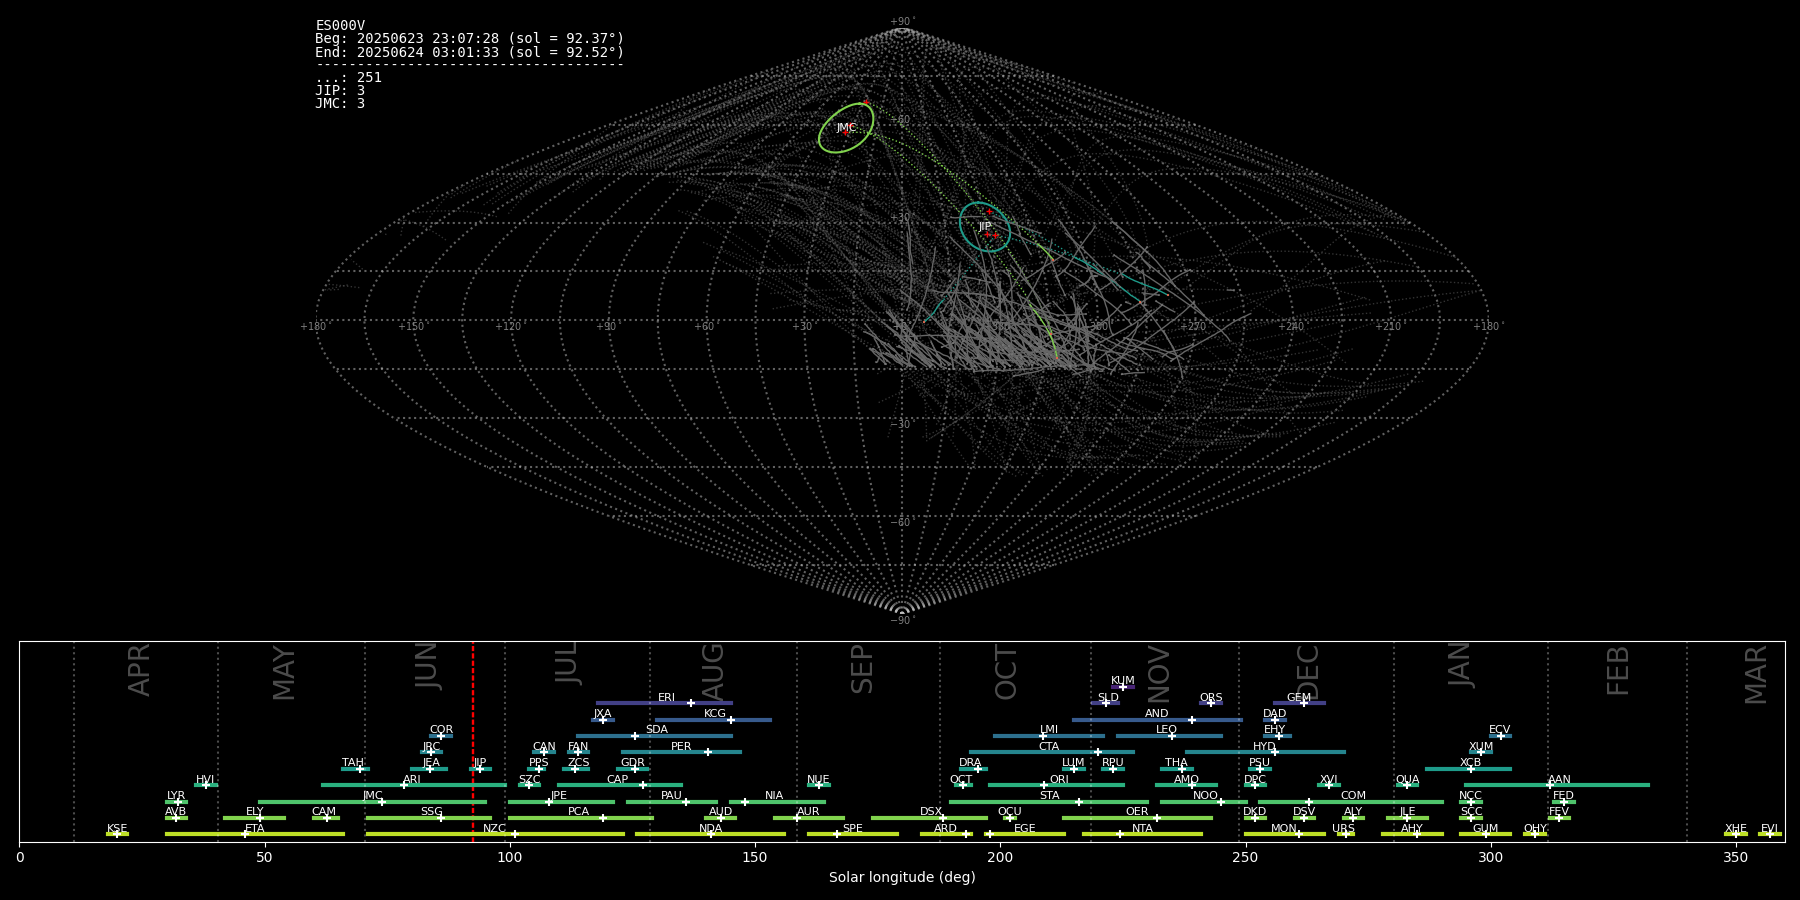Click the ORS shower label in the timeline
1800x900 pixels.
pos(1211,698)
